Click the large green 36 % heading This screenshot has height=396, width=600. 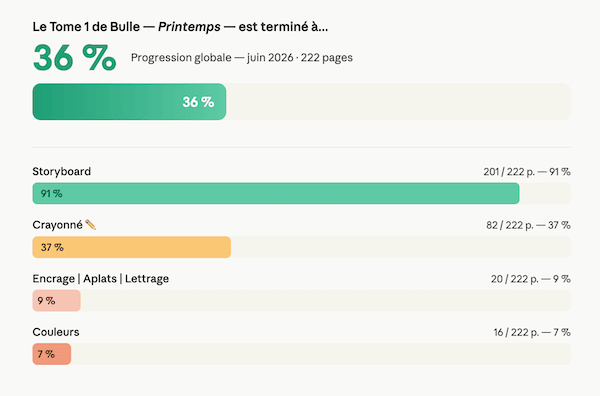[75, 58]
